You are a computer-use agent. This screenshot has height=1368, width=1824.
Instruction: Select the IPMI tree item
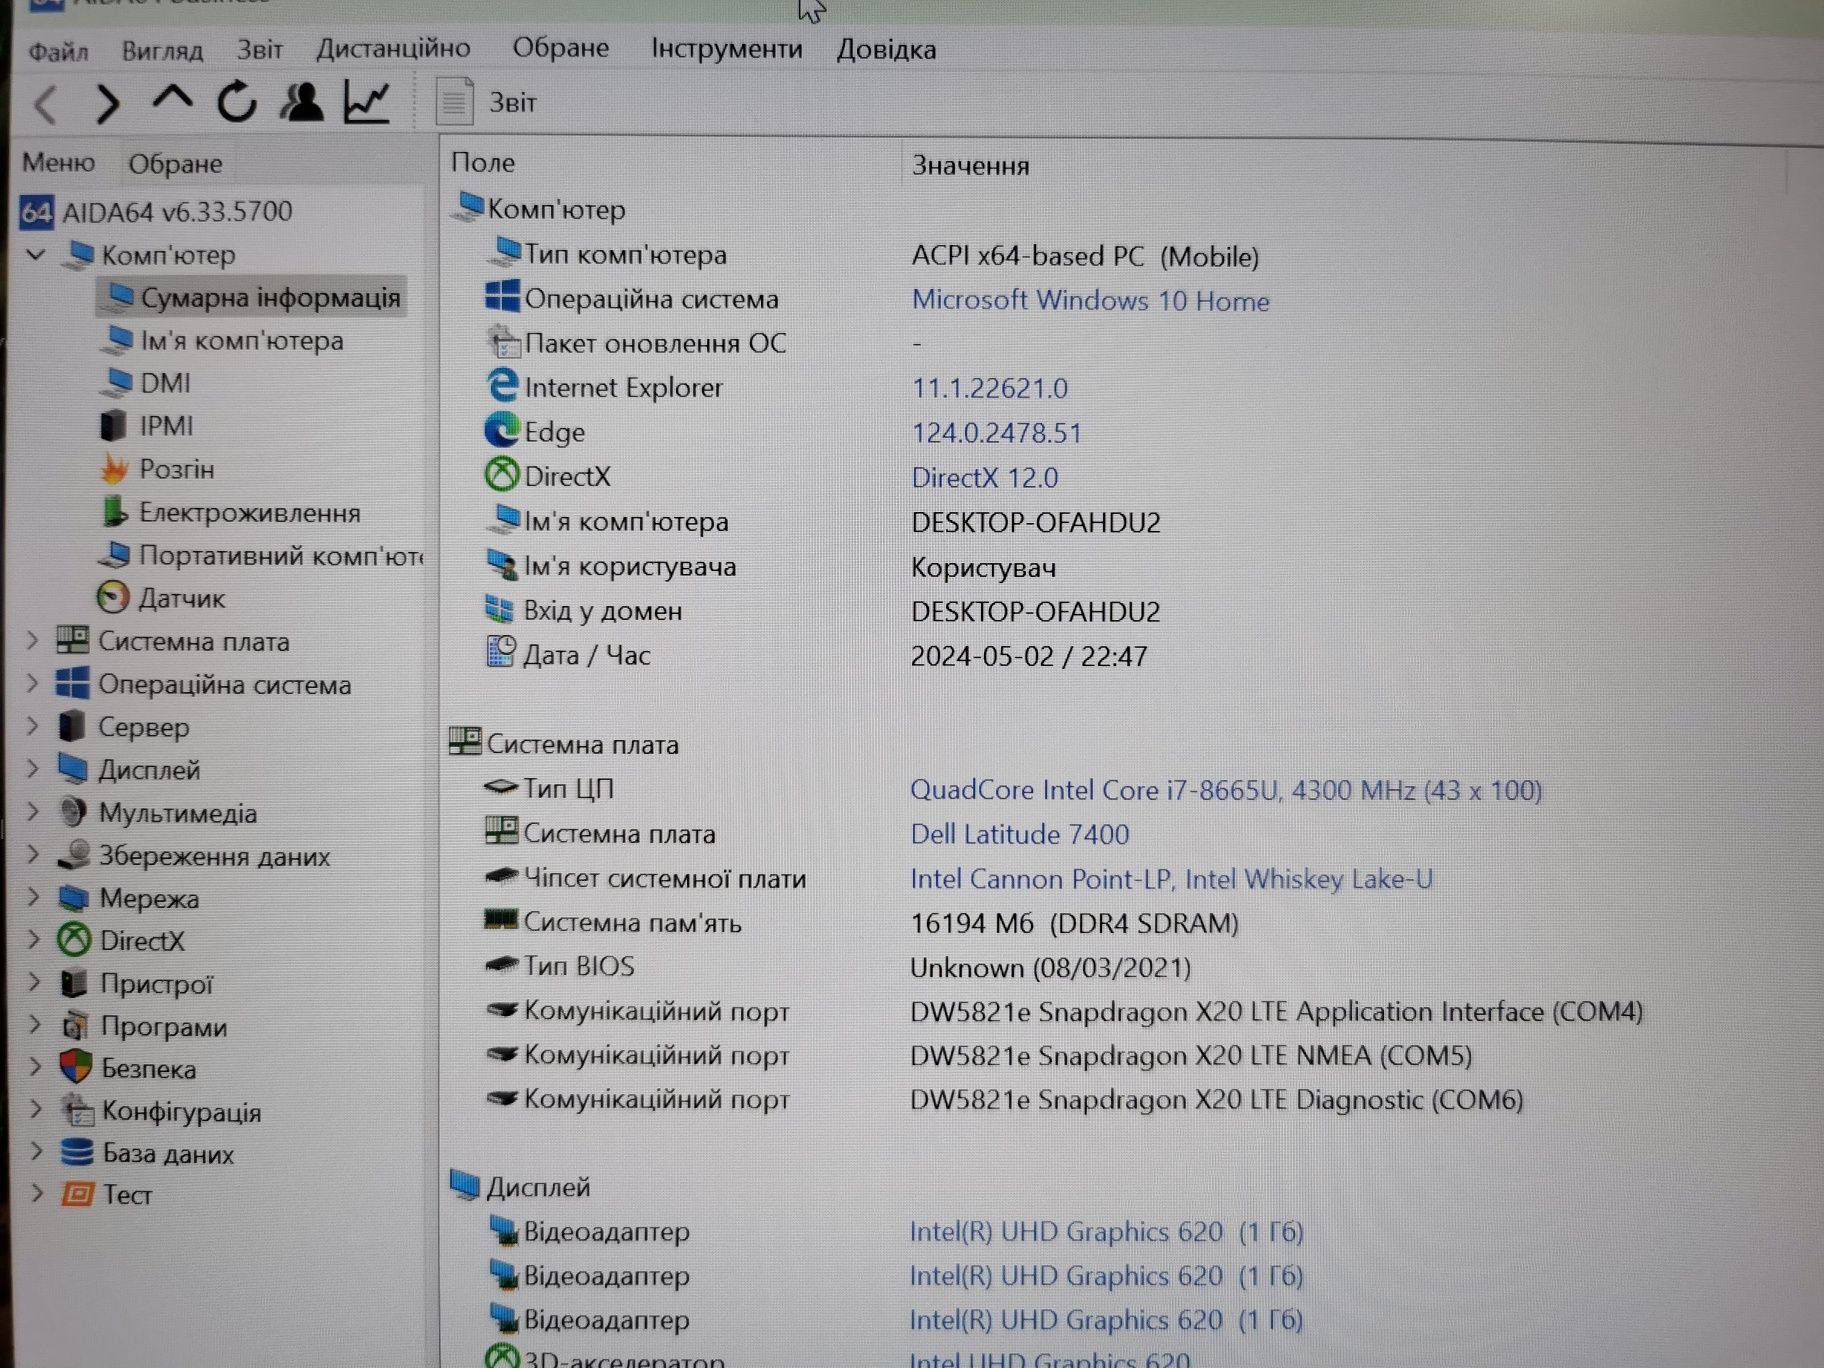(147, 426)
